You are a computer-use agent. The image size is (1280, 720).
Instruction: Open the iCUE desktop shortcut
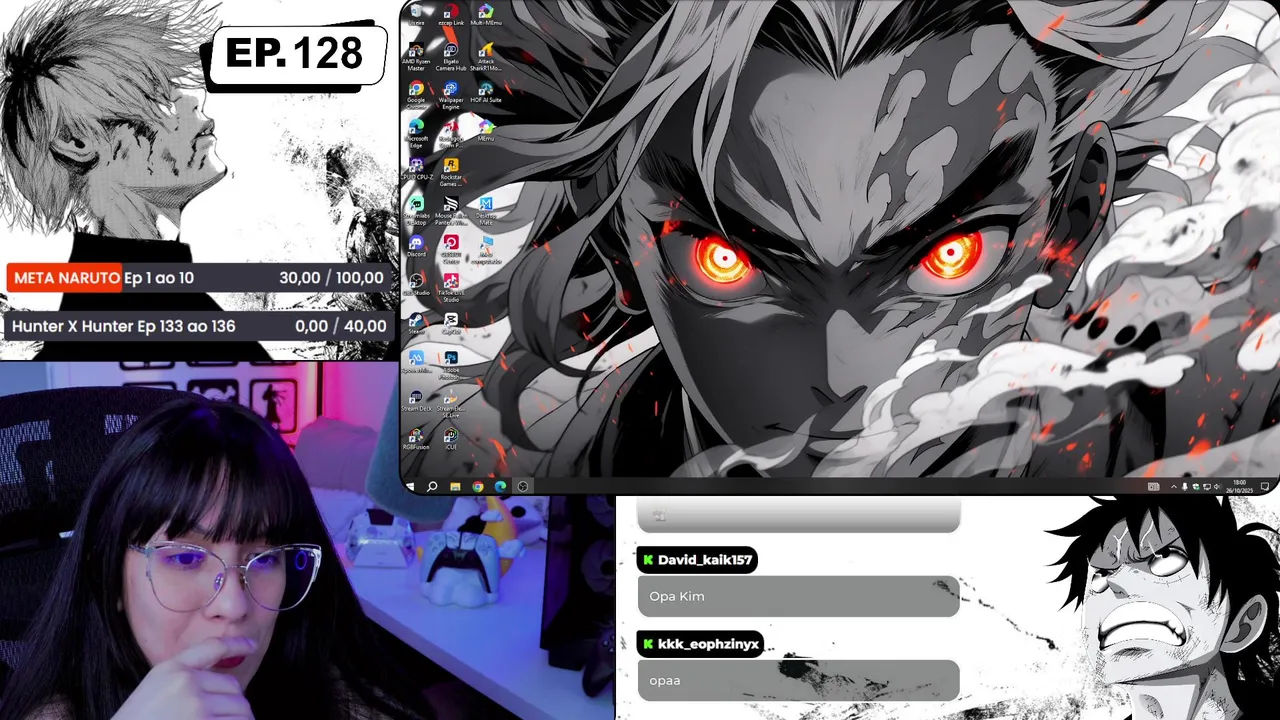[x=451, y=438]
